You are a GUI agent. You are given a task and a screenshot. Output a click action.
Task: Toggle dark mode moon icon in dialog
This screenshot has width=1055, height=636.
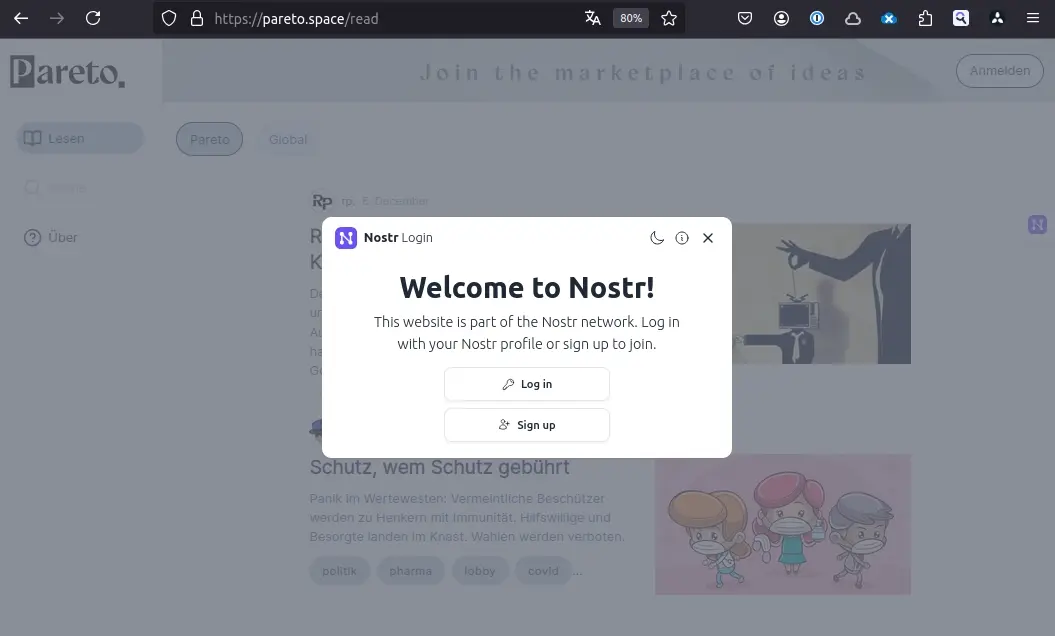click(x=657, y=238)
